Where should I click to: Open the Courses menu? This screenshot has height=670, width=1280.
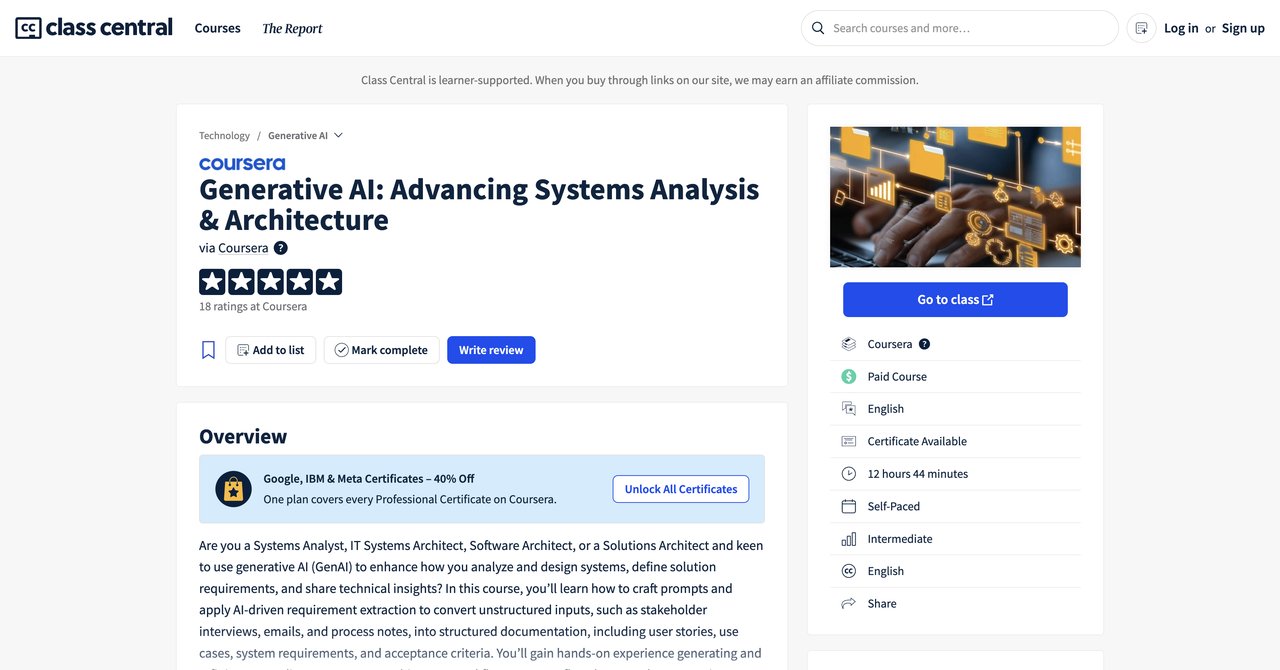(x=218, y=28)
